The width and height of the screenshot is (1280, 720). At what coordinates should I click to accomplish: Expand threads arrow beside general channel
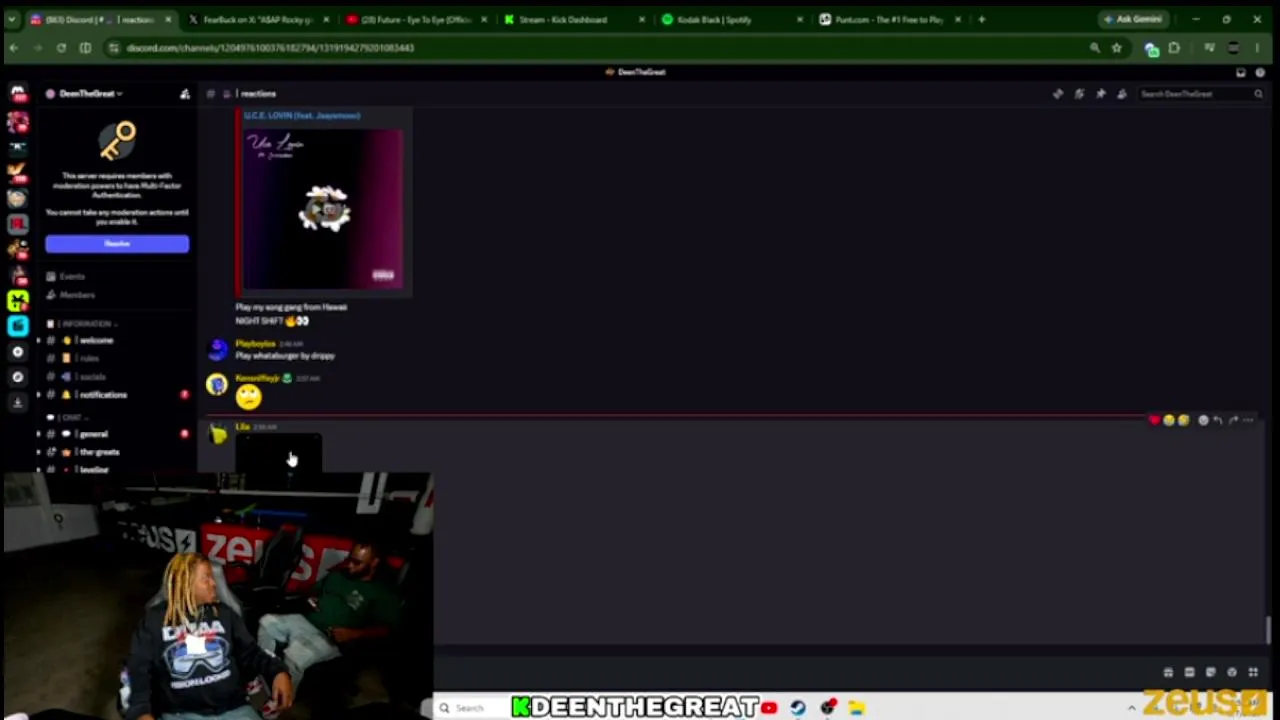tap(39, 434)
